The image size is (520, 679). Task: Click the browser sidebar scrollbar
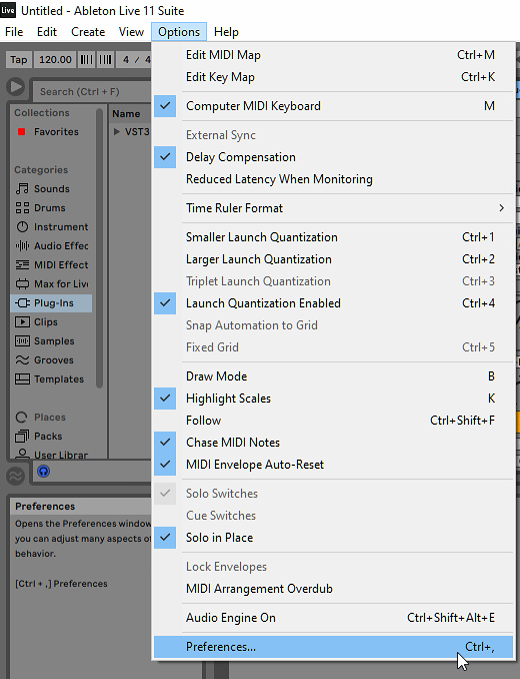click(100, 249)
